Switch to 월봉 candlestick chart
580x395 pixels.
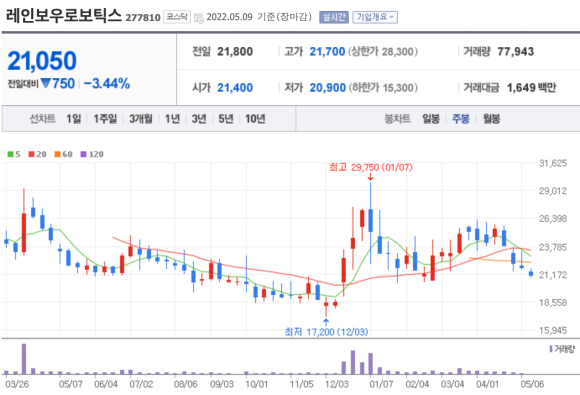click(491, 119)
